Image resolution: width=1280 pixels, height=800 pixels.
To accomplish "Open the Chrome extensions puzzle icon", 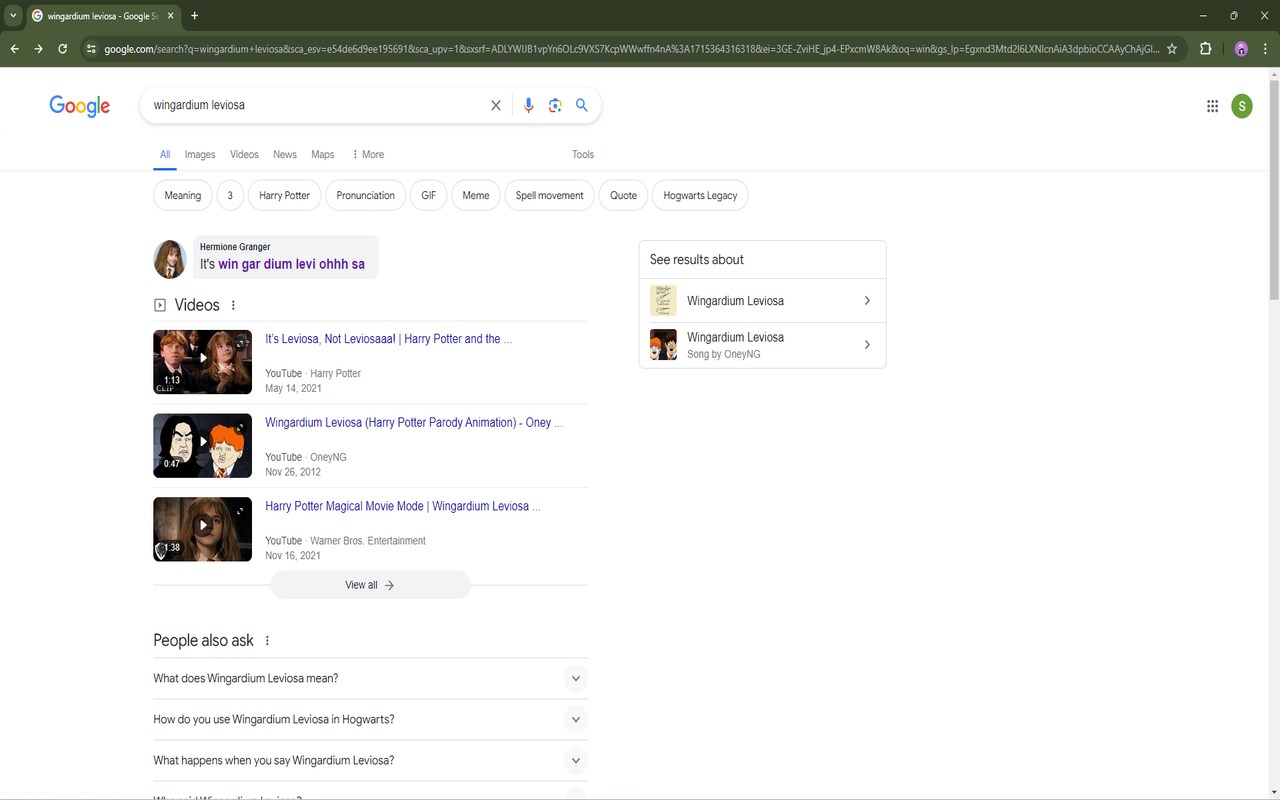I will 1205,48.
